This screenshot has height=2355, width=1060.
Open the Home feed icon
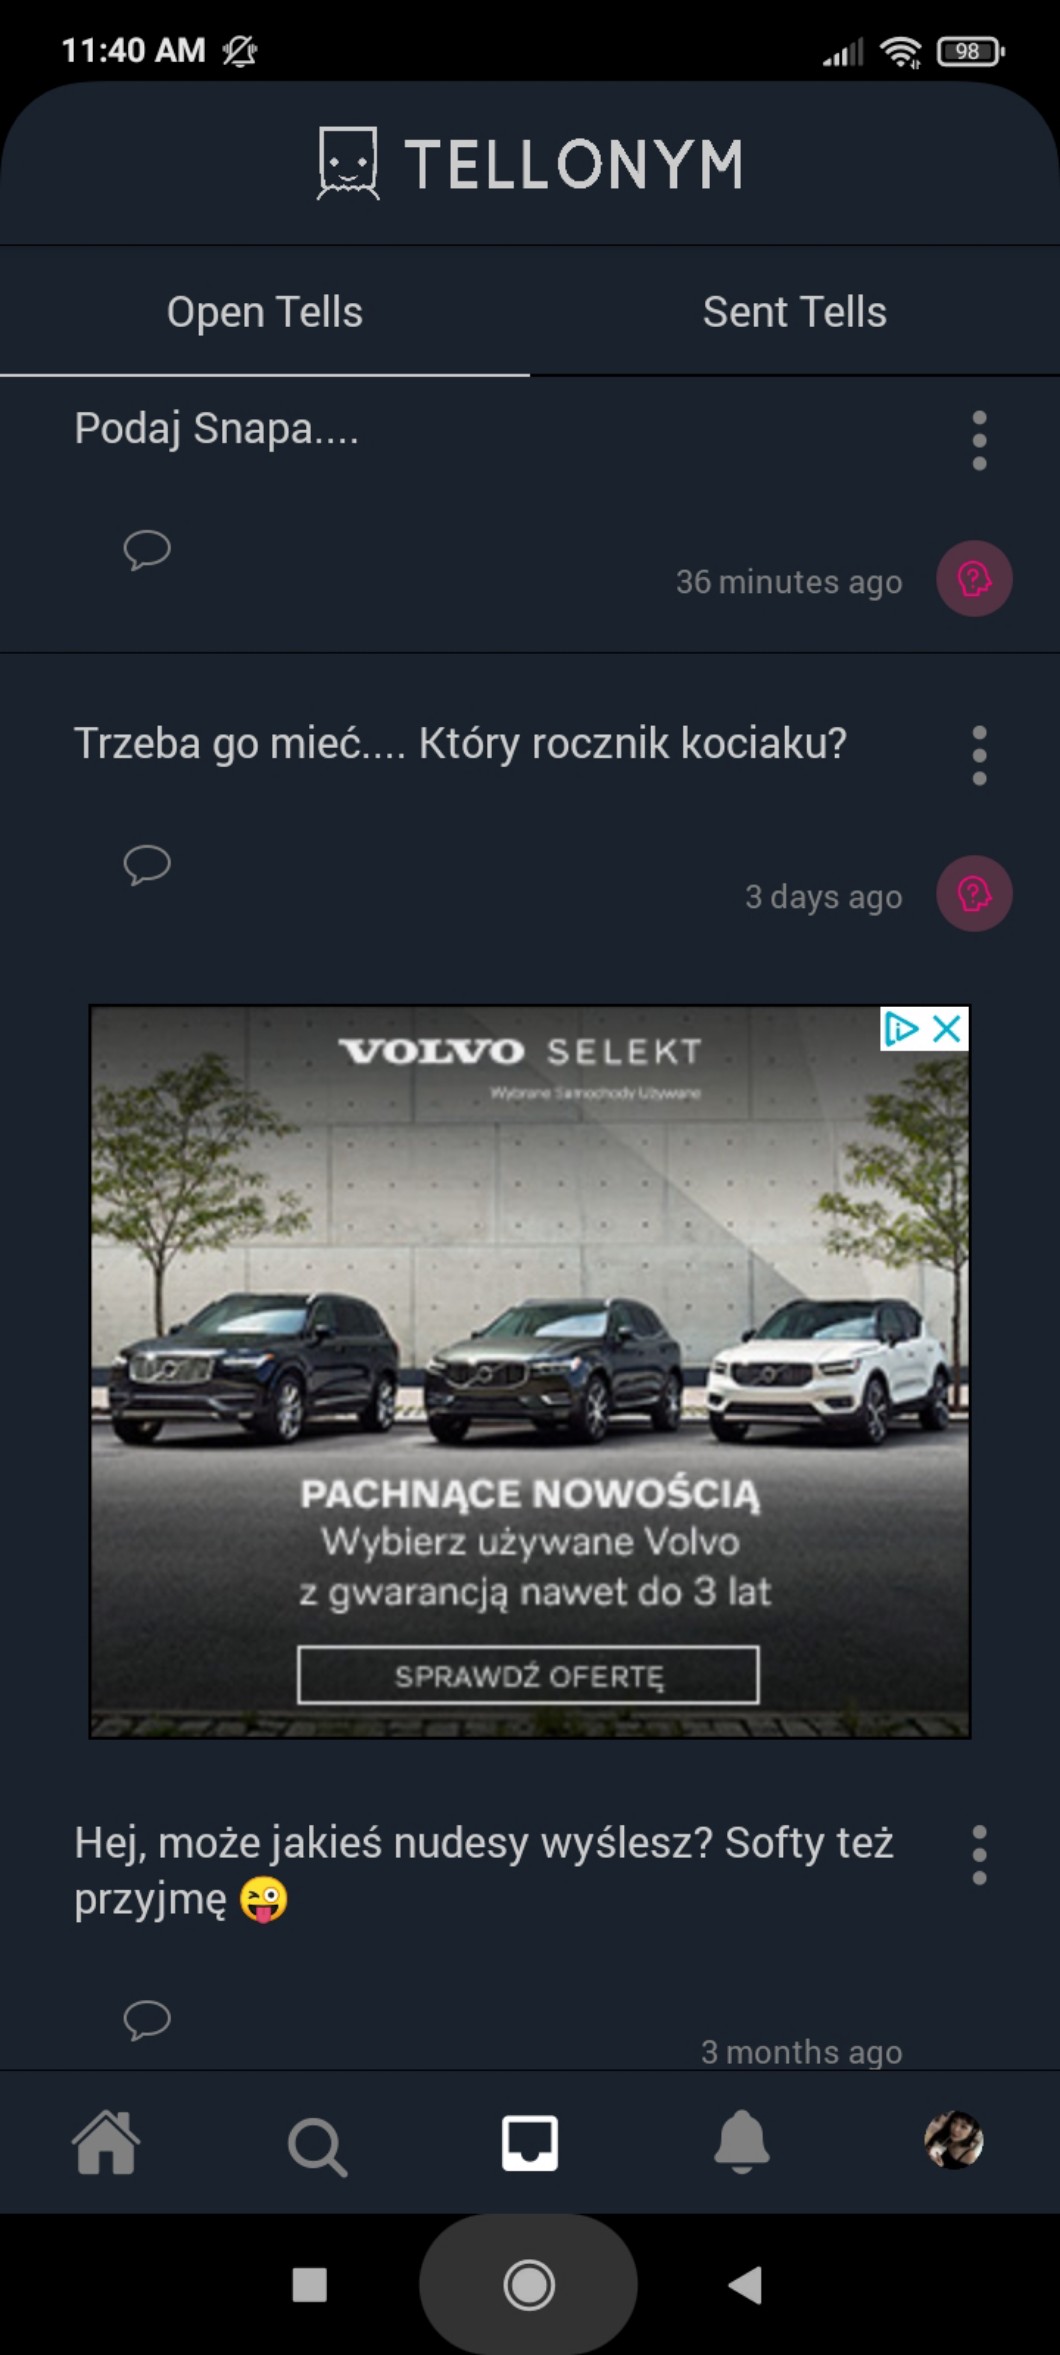[x=106, y=2143]
